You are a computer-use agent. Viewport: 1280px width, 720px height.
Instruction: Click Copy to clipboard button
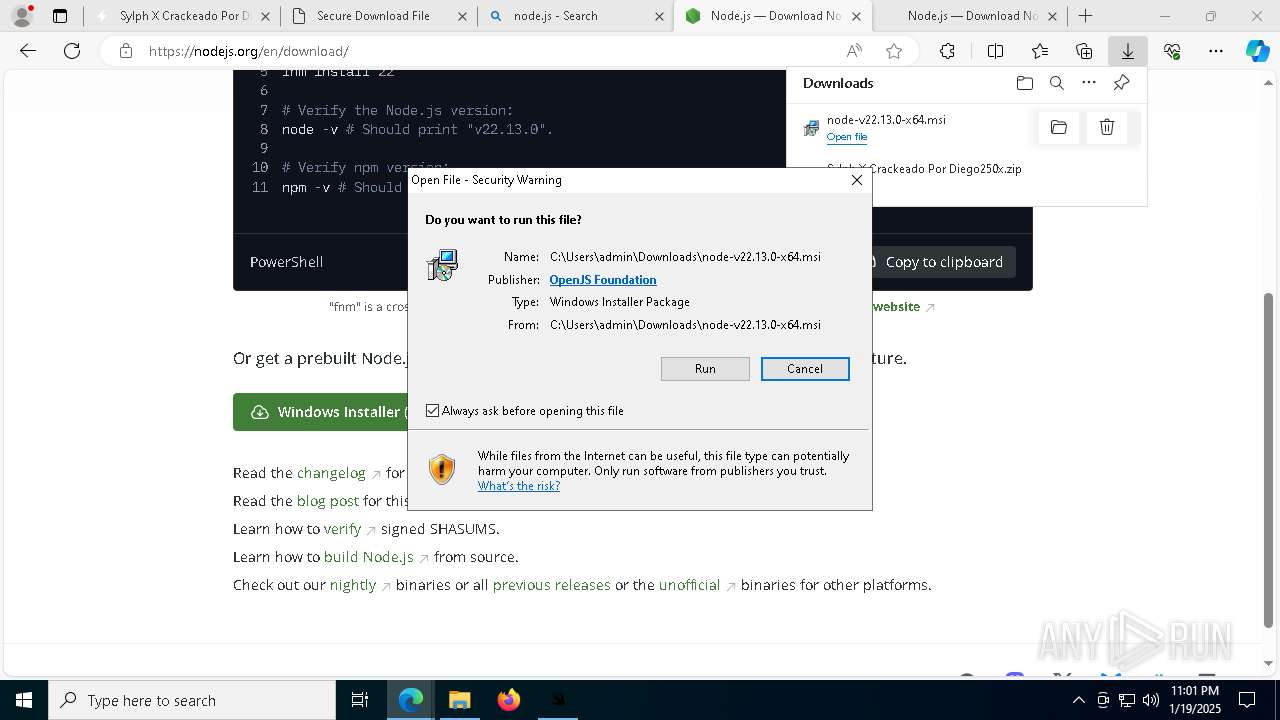pyautogui.click(x=942, y=262)
